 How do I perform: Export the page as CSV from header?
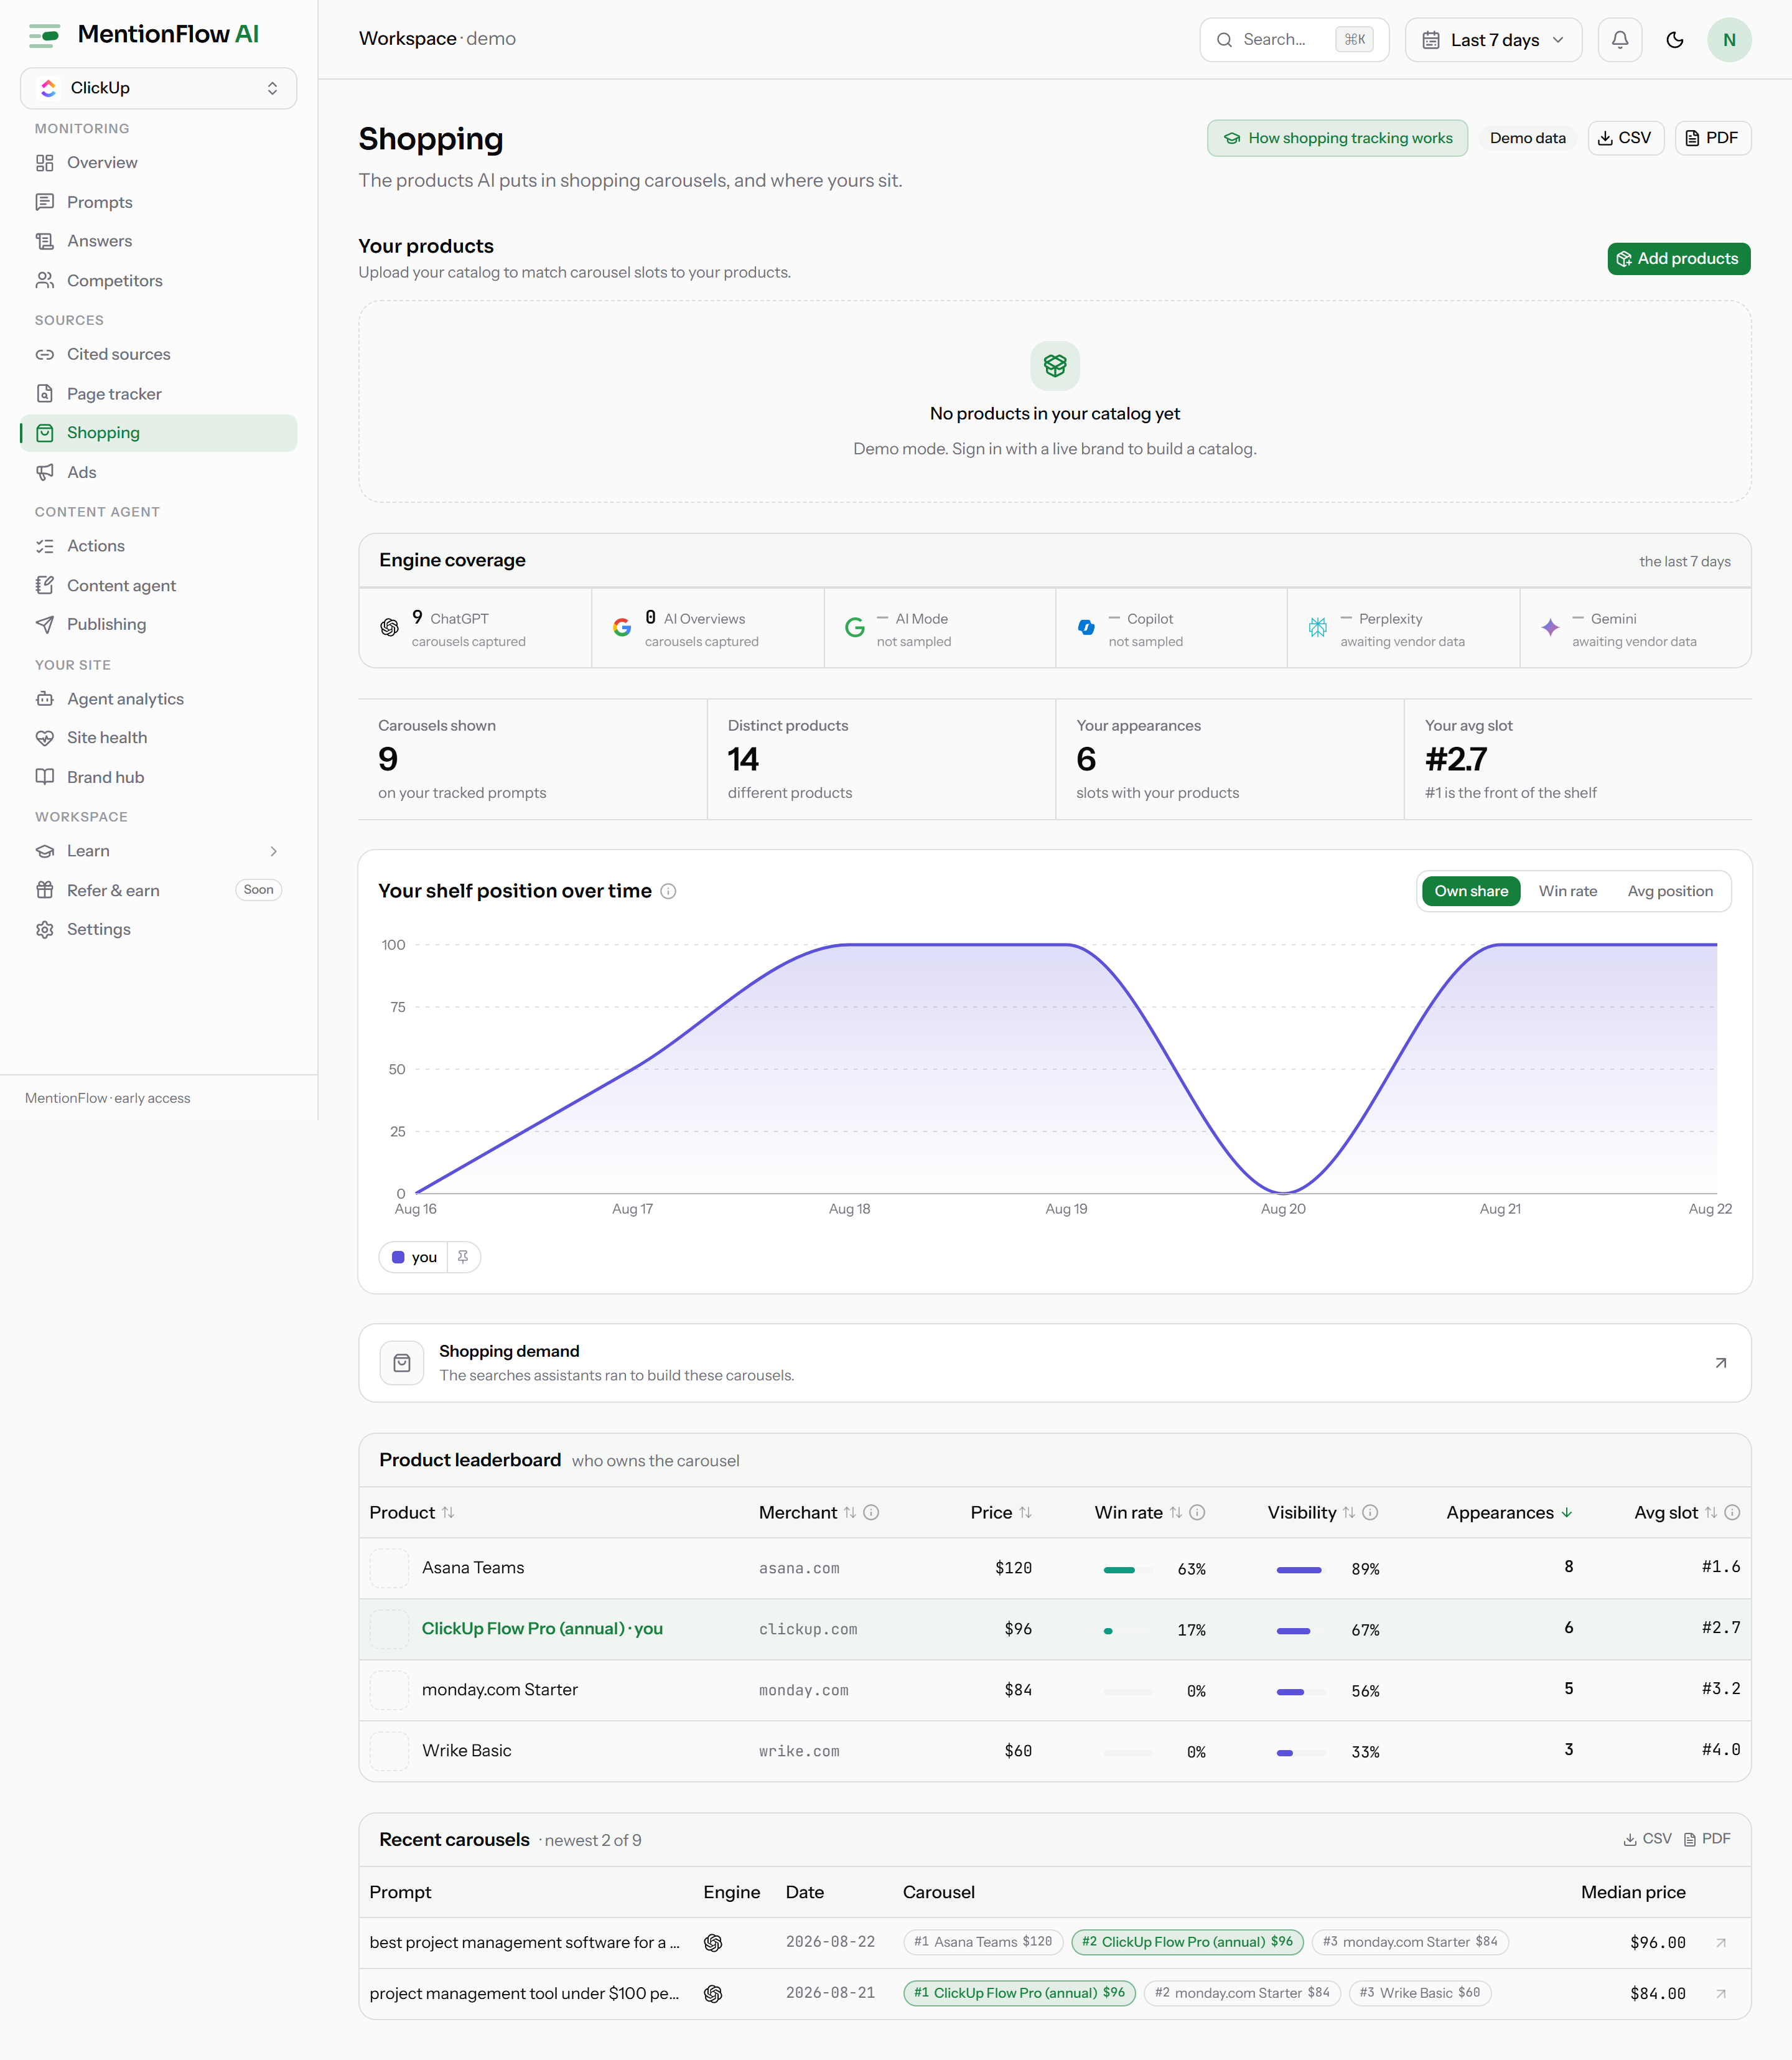(x=1625, y=138)
